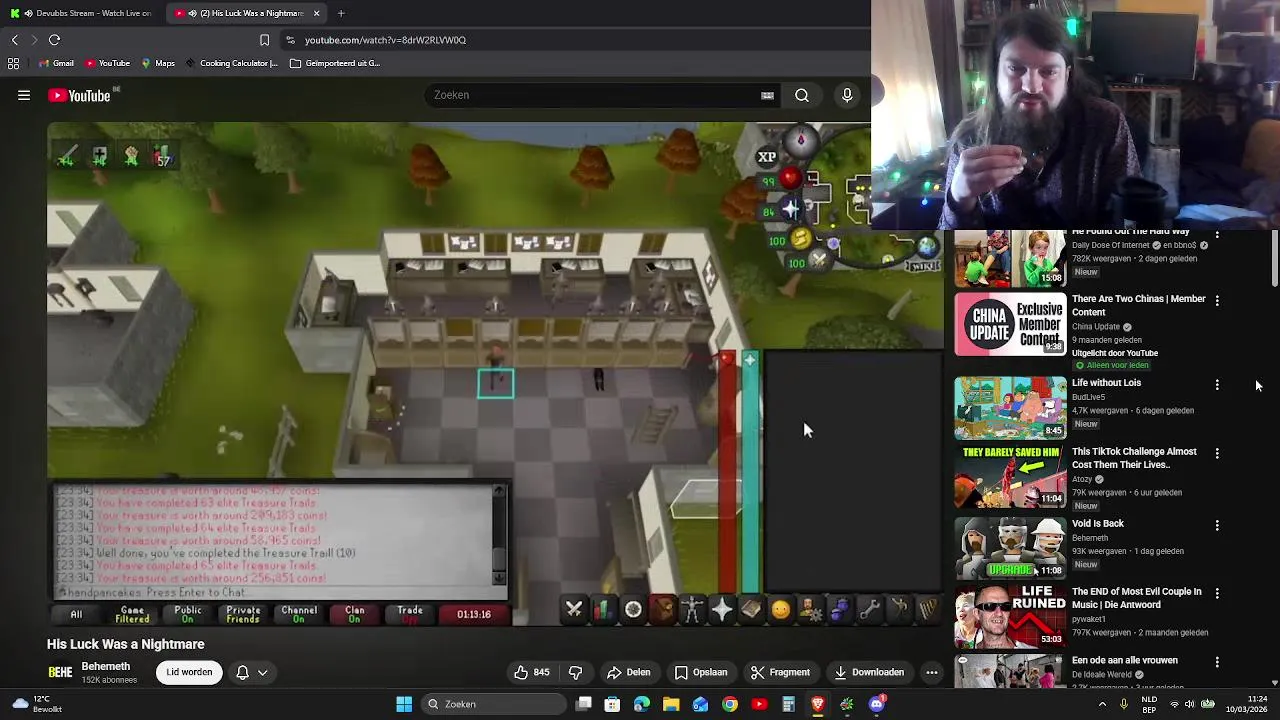The width and height of the screenshot is (1280, 720).
Task: Select the All chat tab in game
Action: pos(76,614)
